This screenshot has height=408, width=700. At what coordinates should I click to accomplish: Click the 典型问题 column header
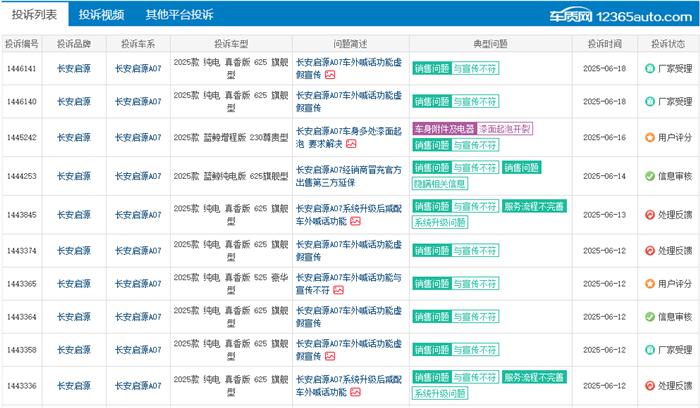(x=491, y=44)
